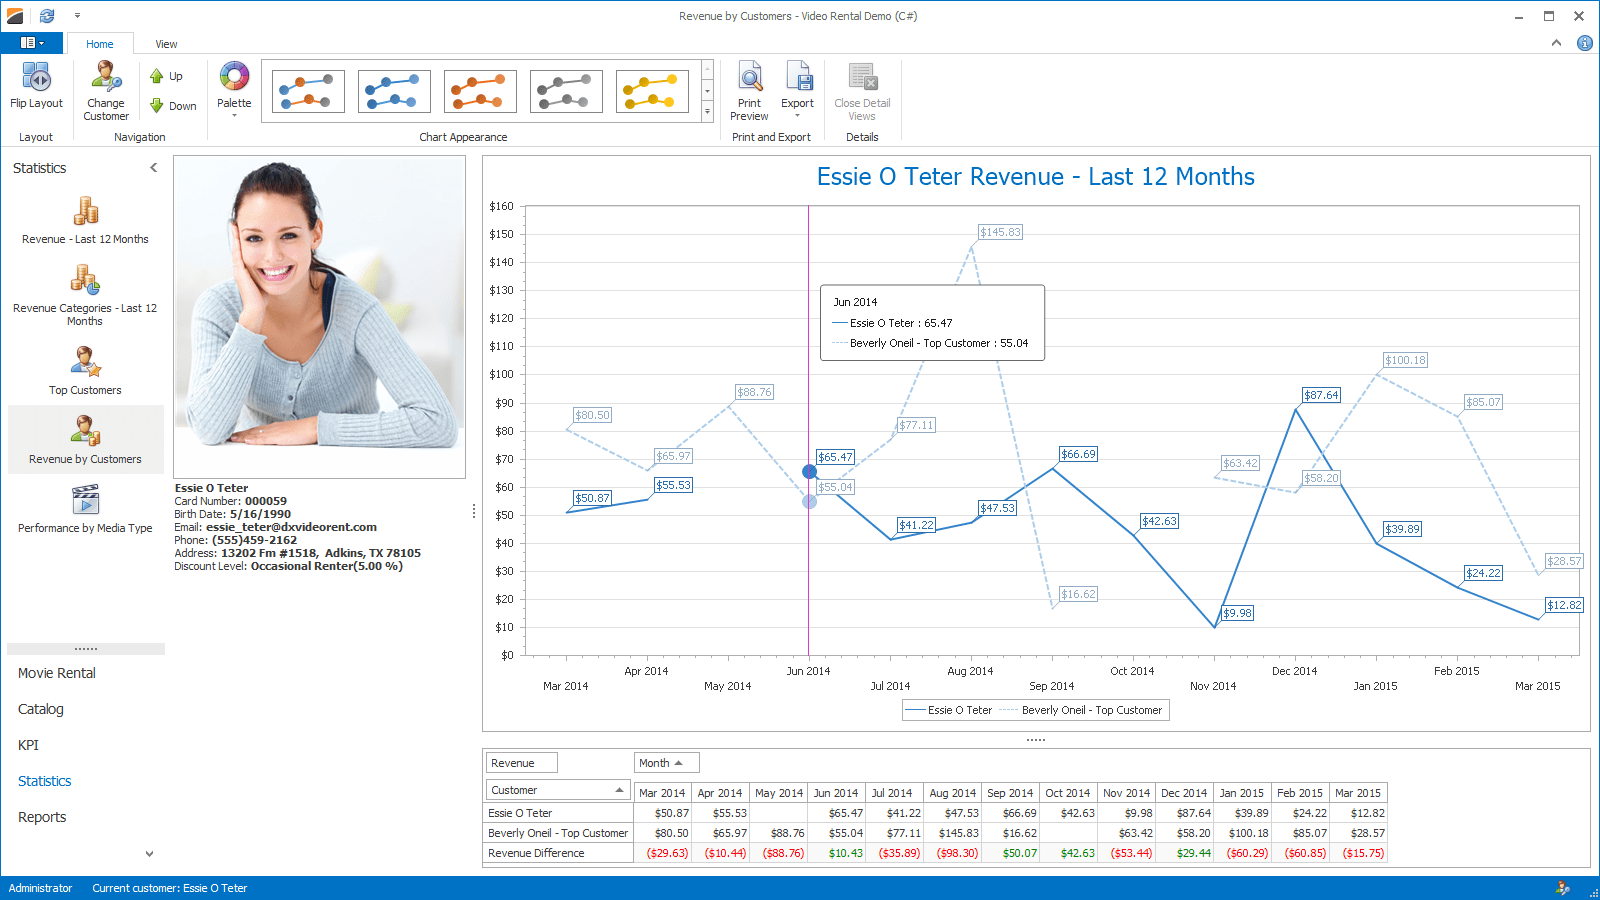Click the $9.98 chart point label

[x=1237, y=613]
